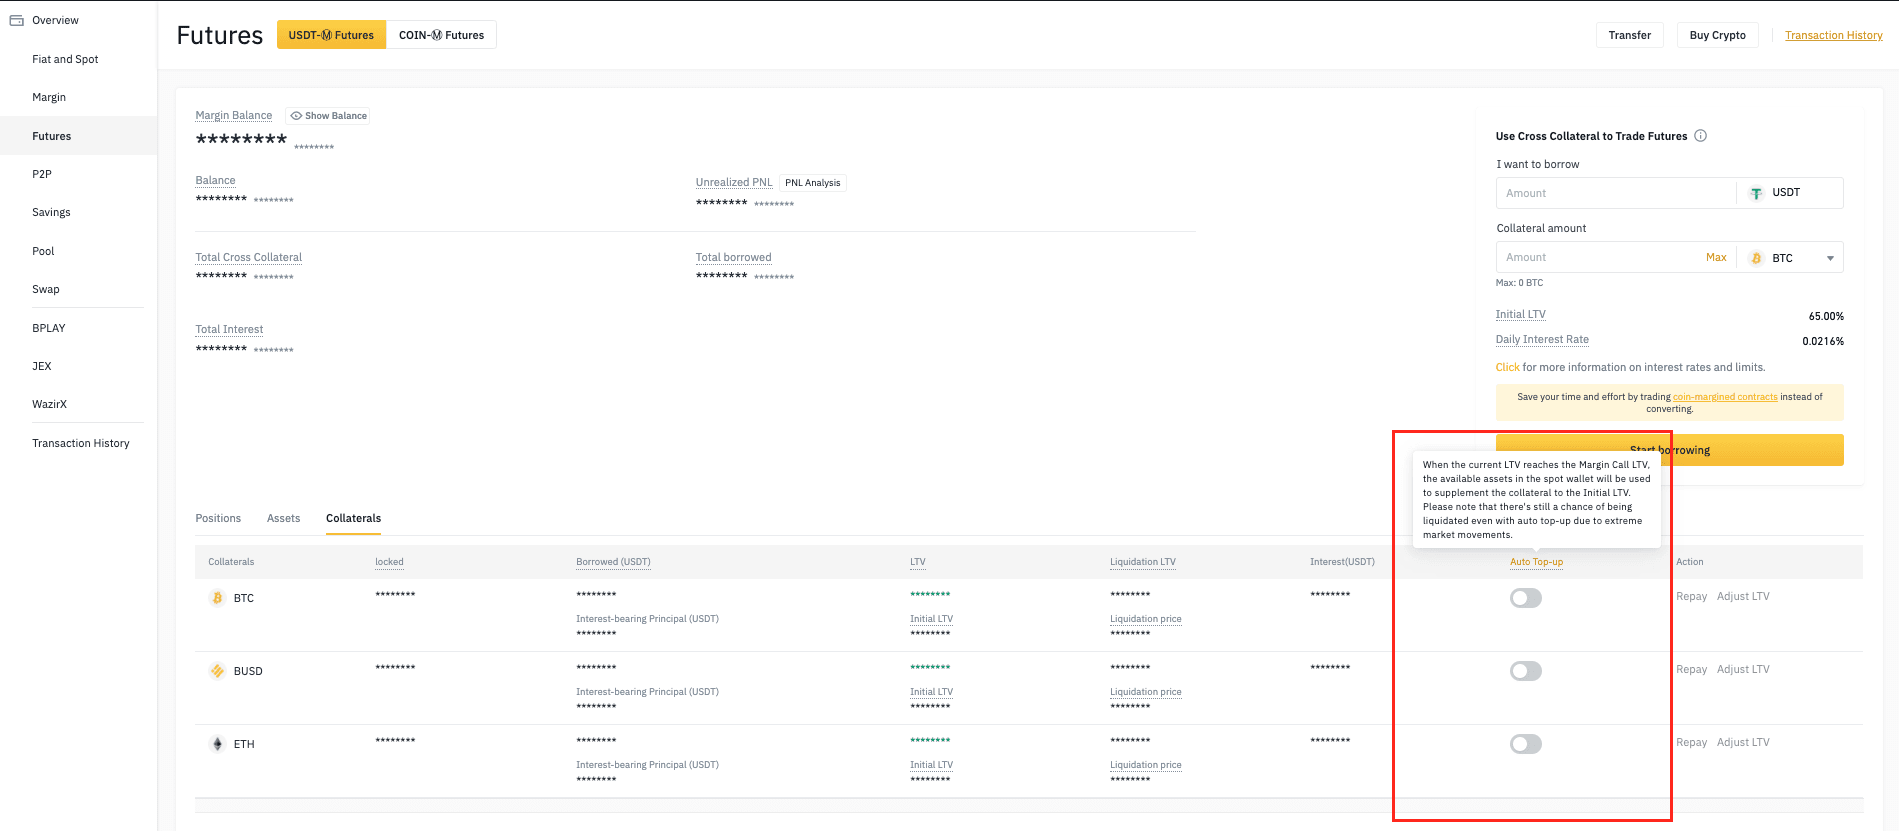This screenshot has width=1899, height=831.
Task: Click Max in collateral amount field
Action: coord(1716,257)
